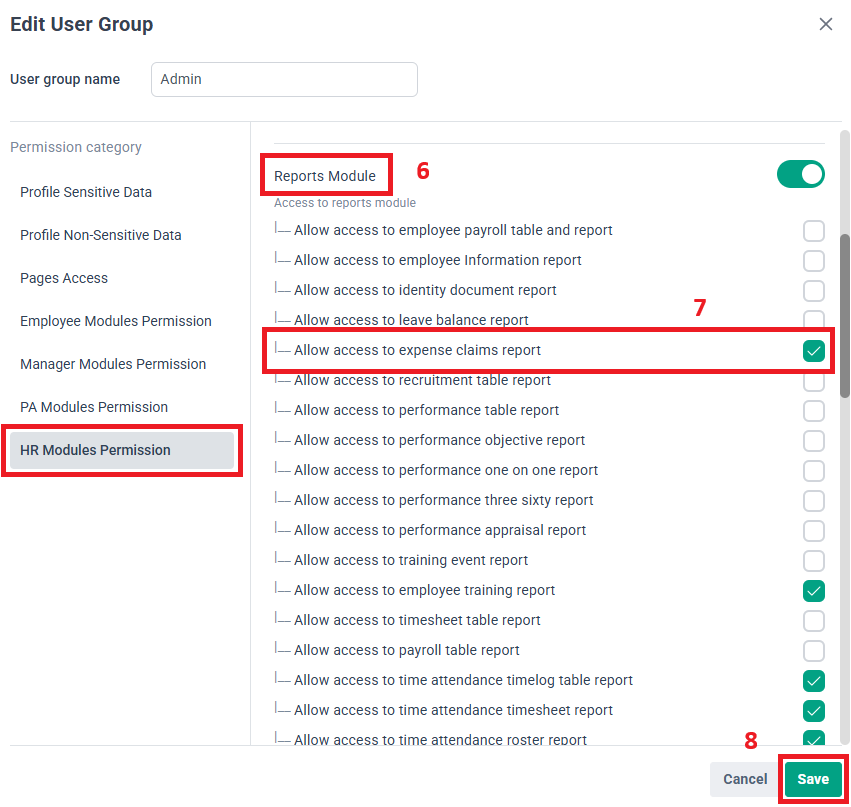
Task: Enable employee Information report access checkbox
Action: tap(814, 261)
